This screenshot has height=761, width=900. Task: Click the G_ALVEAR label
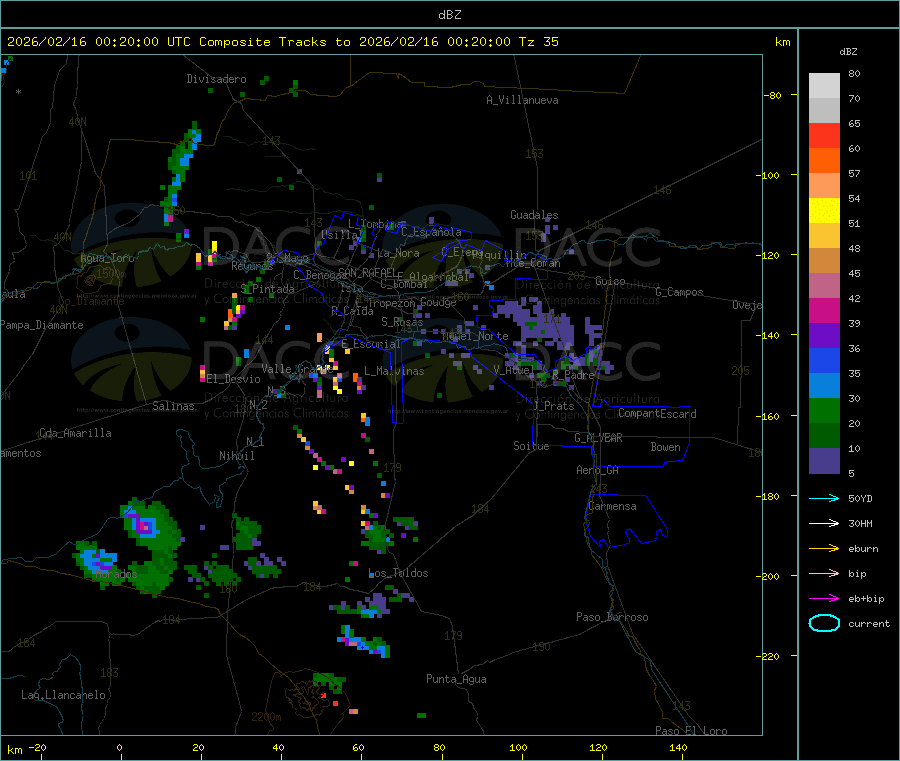pyautogui.click(x=598, y=438)
